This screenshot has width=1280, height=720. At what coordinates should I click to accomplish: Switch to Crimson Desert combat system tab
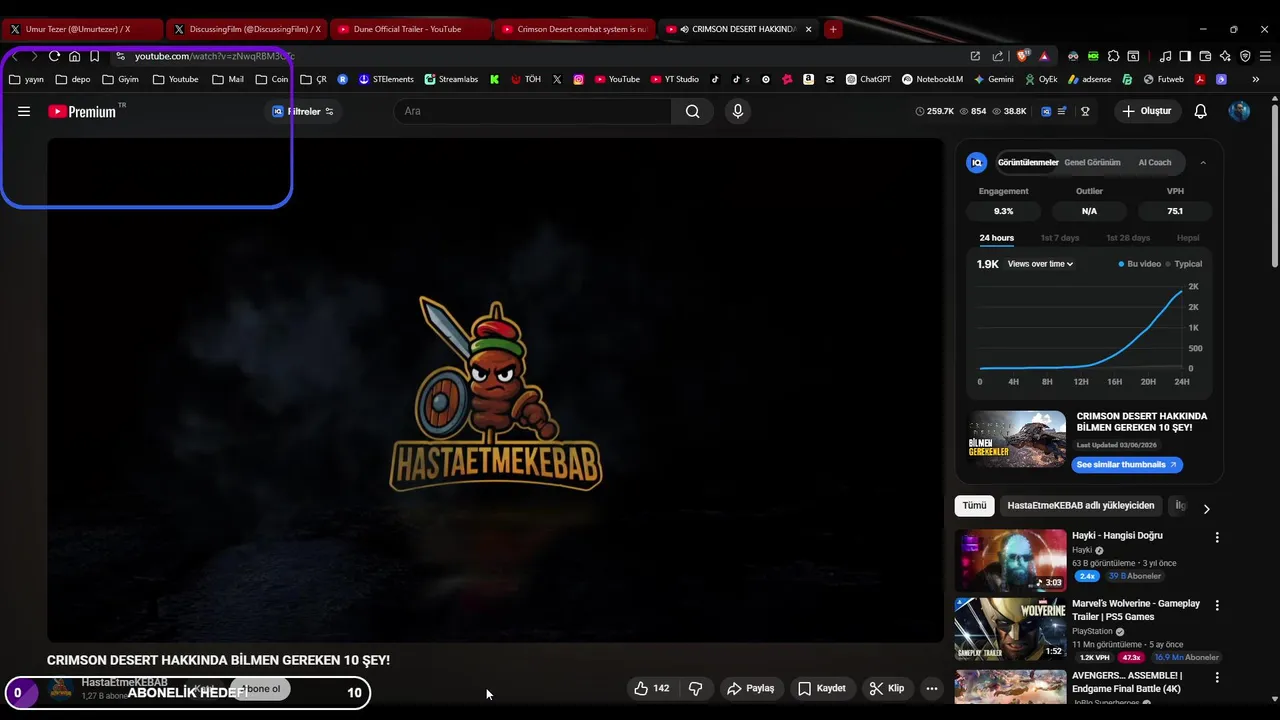point(575,29)
